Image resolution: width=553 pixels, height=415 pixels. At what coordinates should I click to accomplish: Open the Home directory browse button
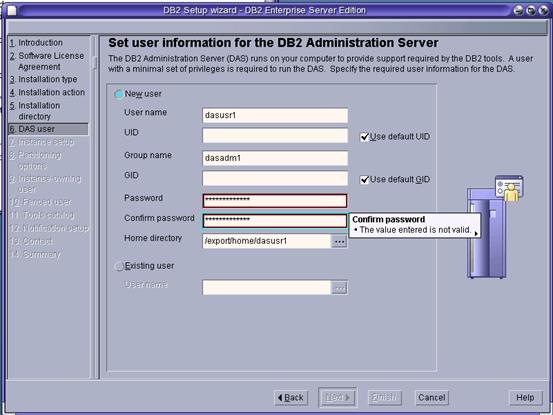pos(339,242)
